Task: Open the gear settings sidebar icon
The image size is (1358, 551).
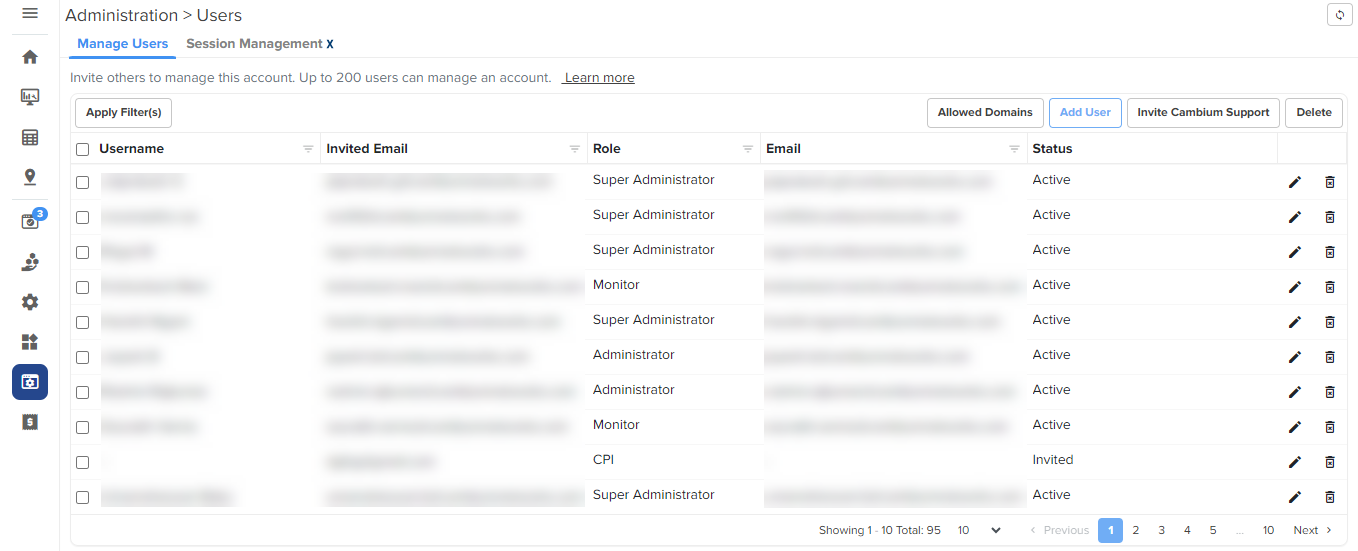Action: click(x=30, y=302)
